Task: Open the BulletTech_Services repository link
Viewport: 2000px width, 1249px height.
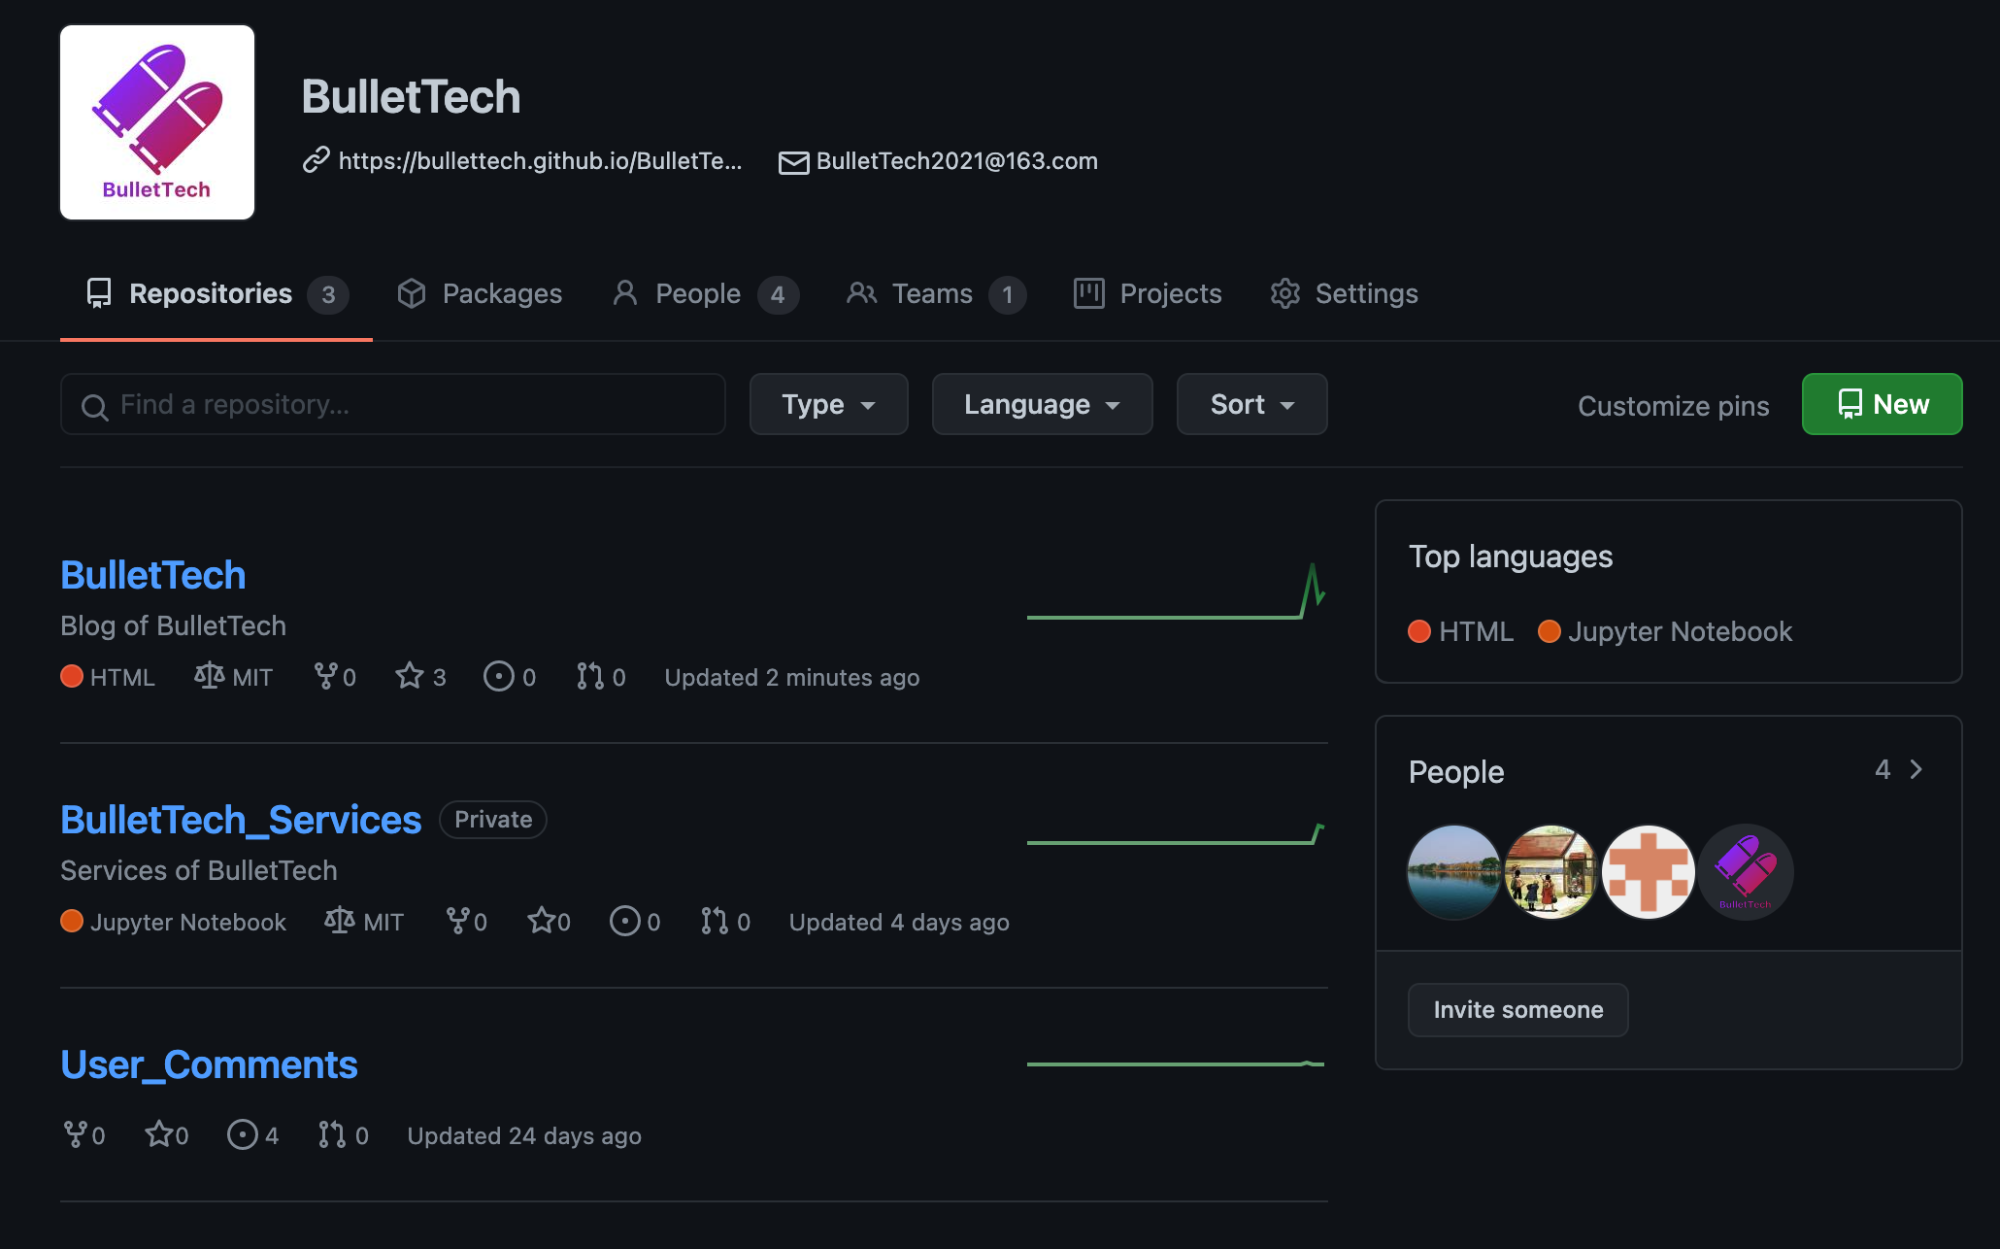Action: pos(241,820)
